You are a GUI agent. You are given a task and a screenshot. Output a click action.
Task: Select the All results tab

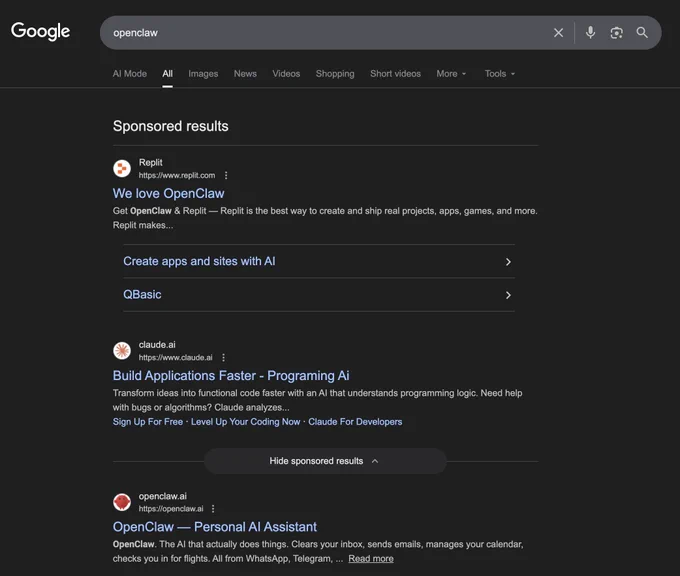[167, 74]
